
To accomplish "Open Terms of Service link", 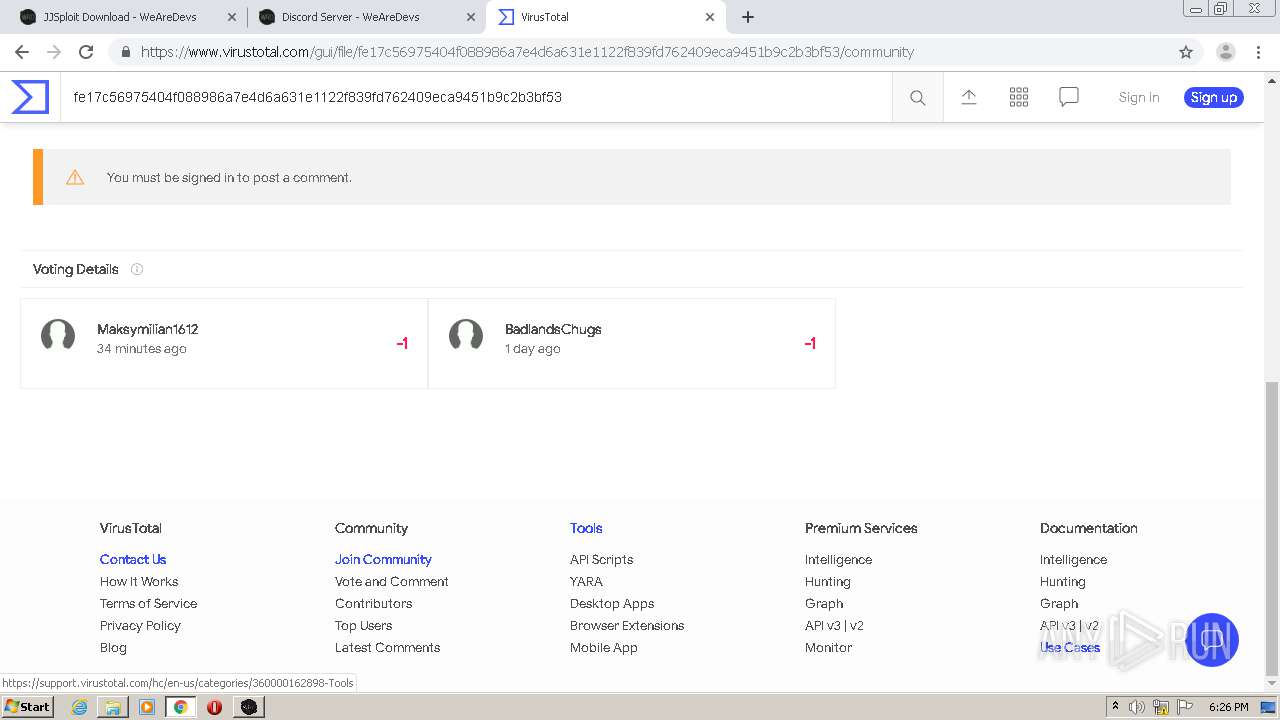I will pyautogui.click(x=148, y=603).
